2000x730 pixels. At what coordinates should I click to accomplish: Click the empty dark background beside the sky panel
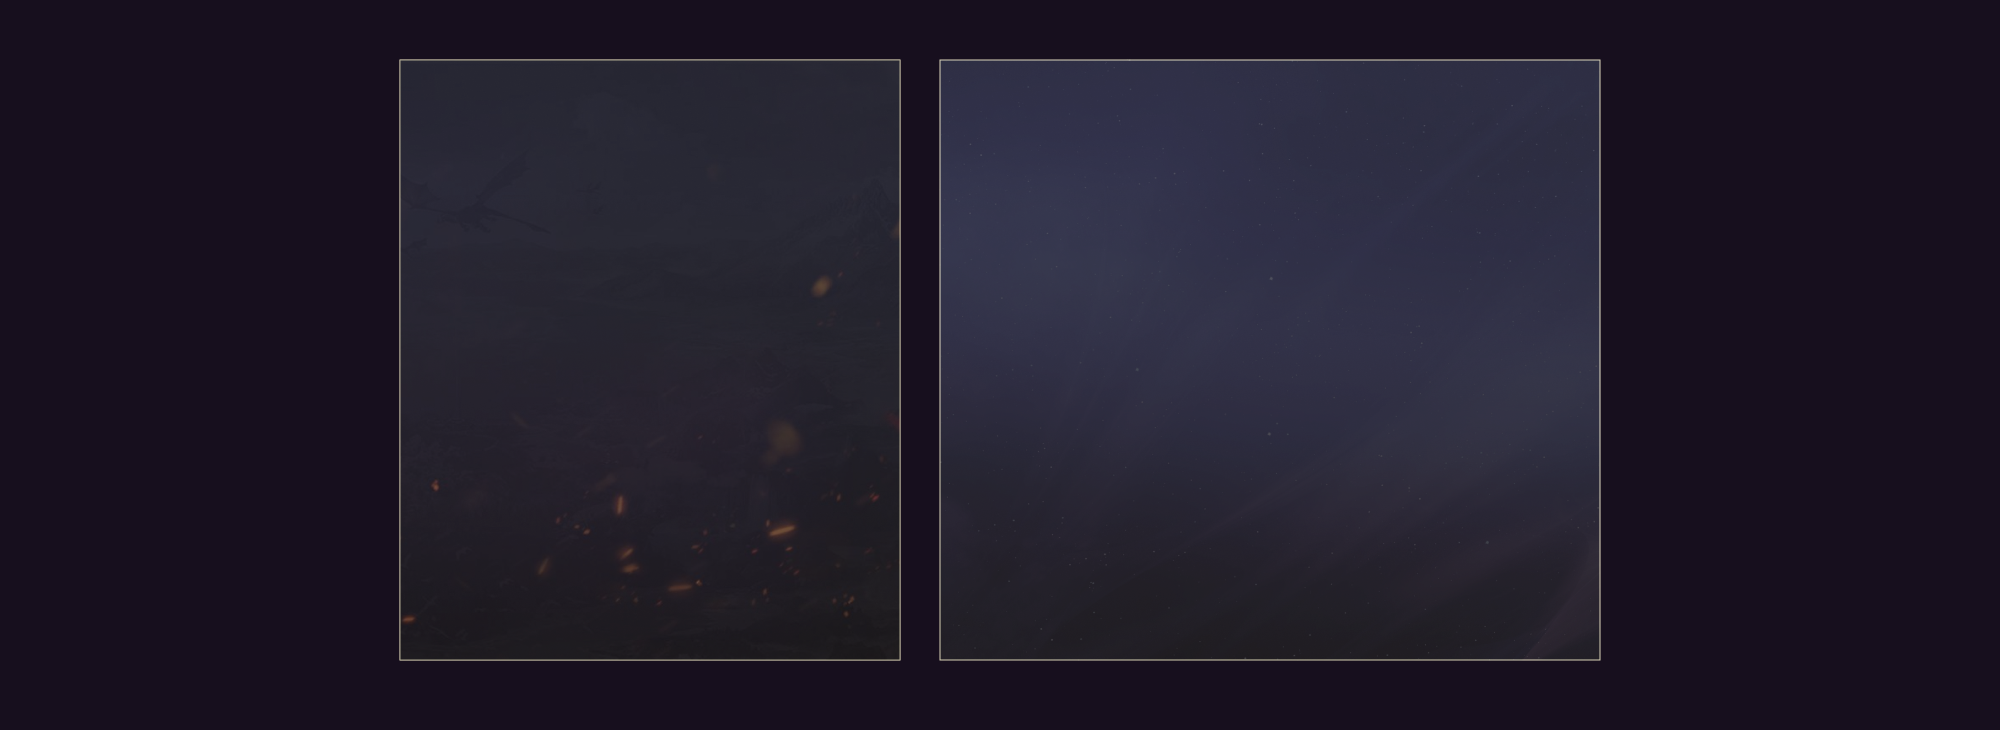pos(1800,360)
